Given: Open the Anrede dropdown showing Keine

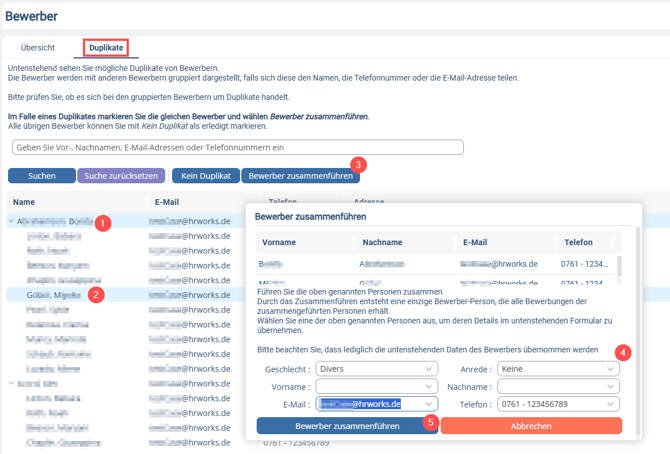Looking at the screenshot, I should click(x=558, y=369).
